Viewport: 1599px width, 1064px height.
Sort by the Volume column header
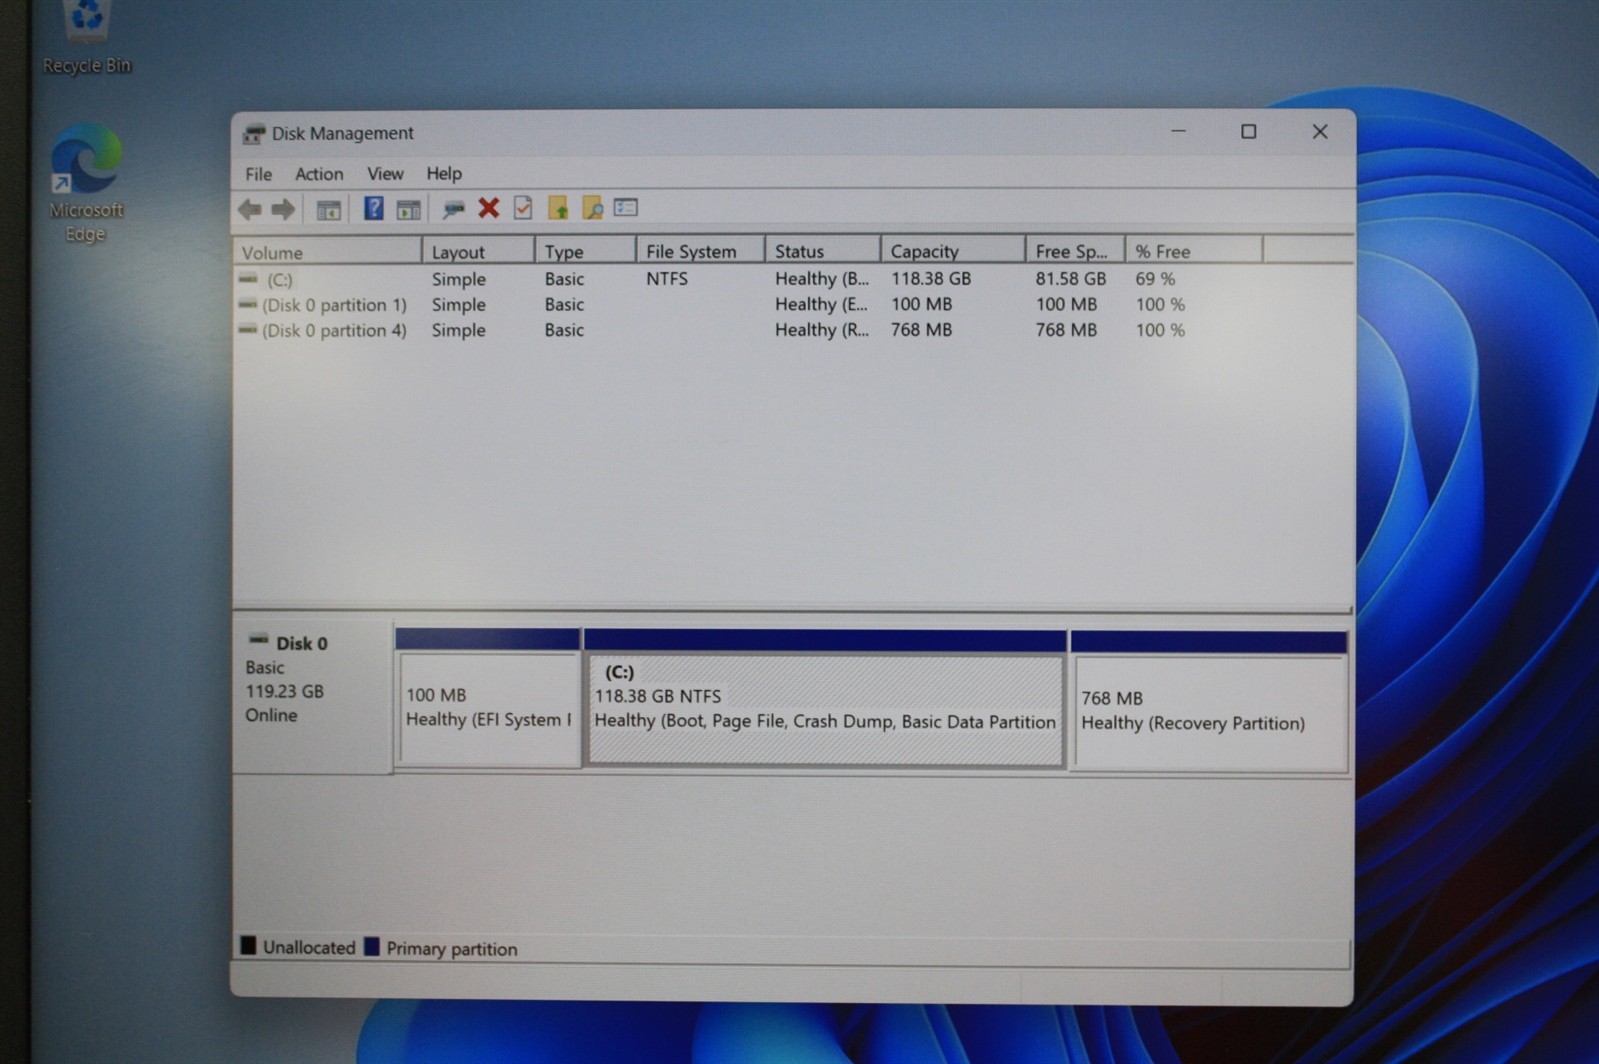(327, 252)
